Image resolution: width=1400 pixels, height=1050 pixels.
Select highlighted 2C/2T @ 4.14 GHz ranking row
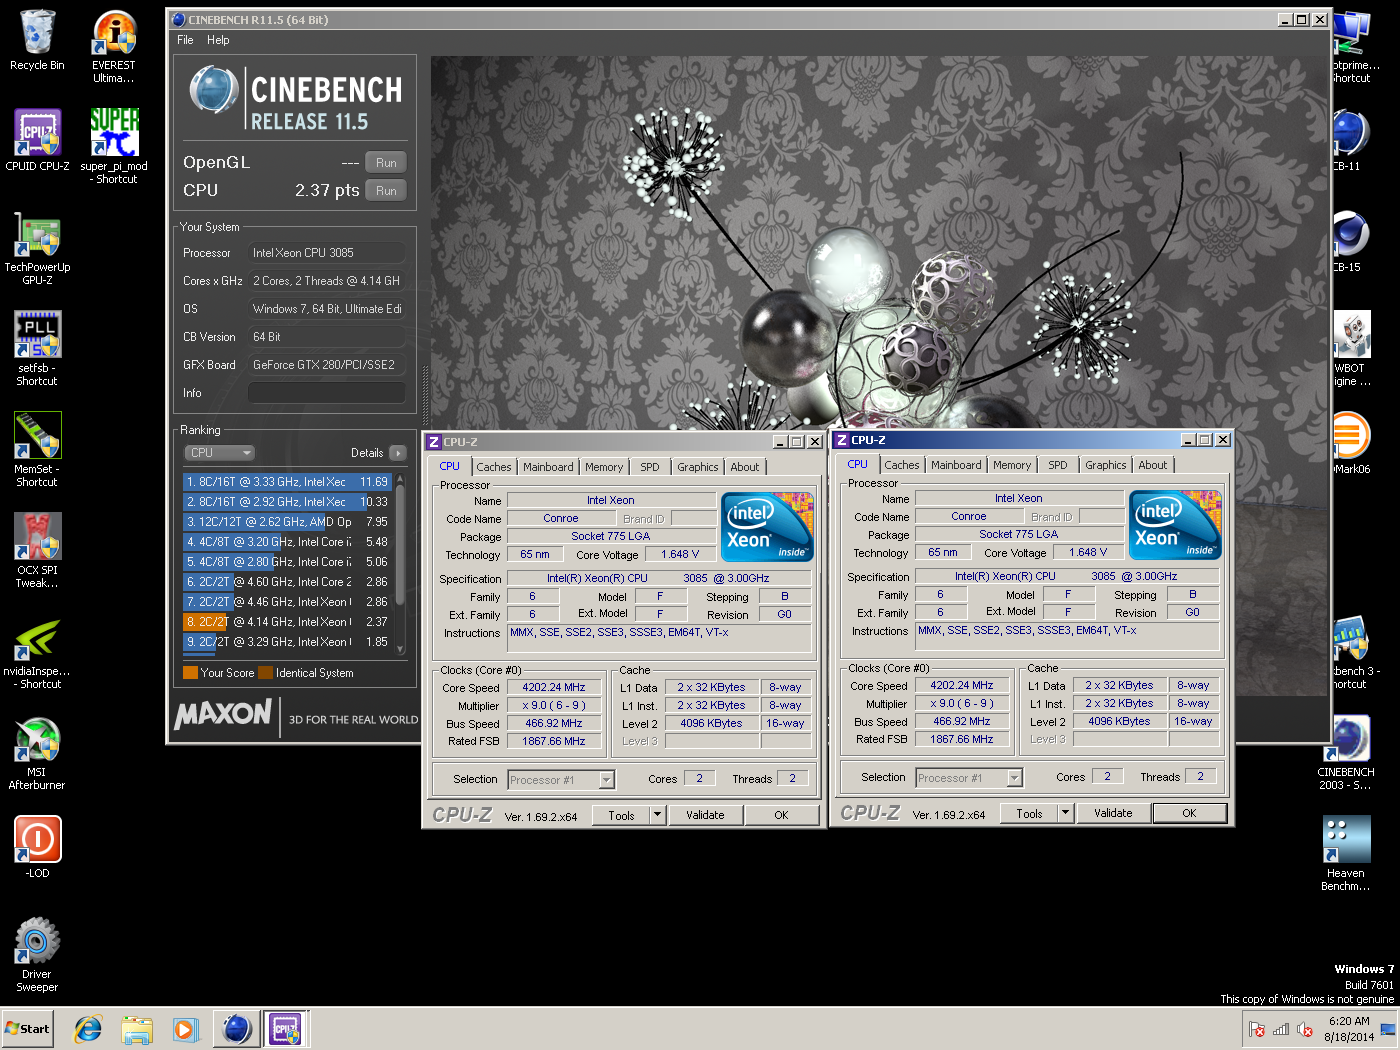click(x=288, y=622)
